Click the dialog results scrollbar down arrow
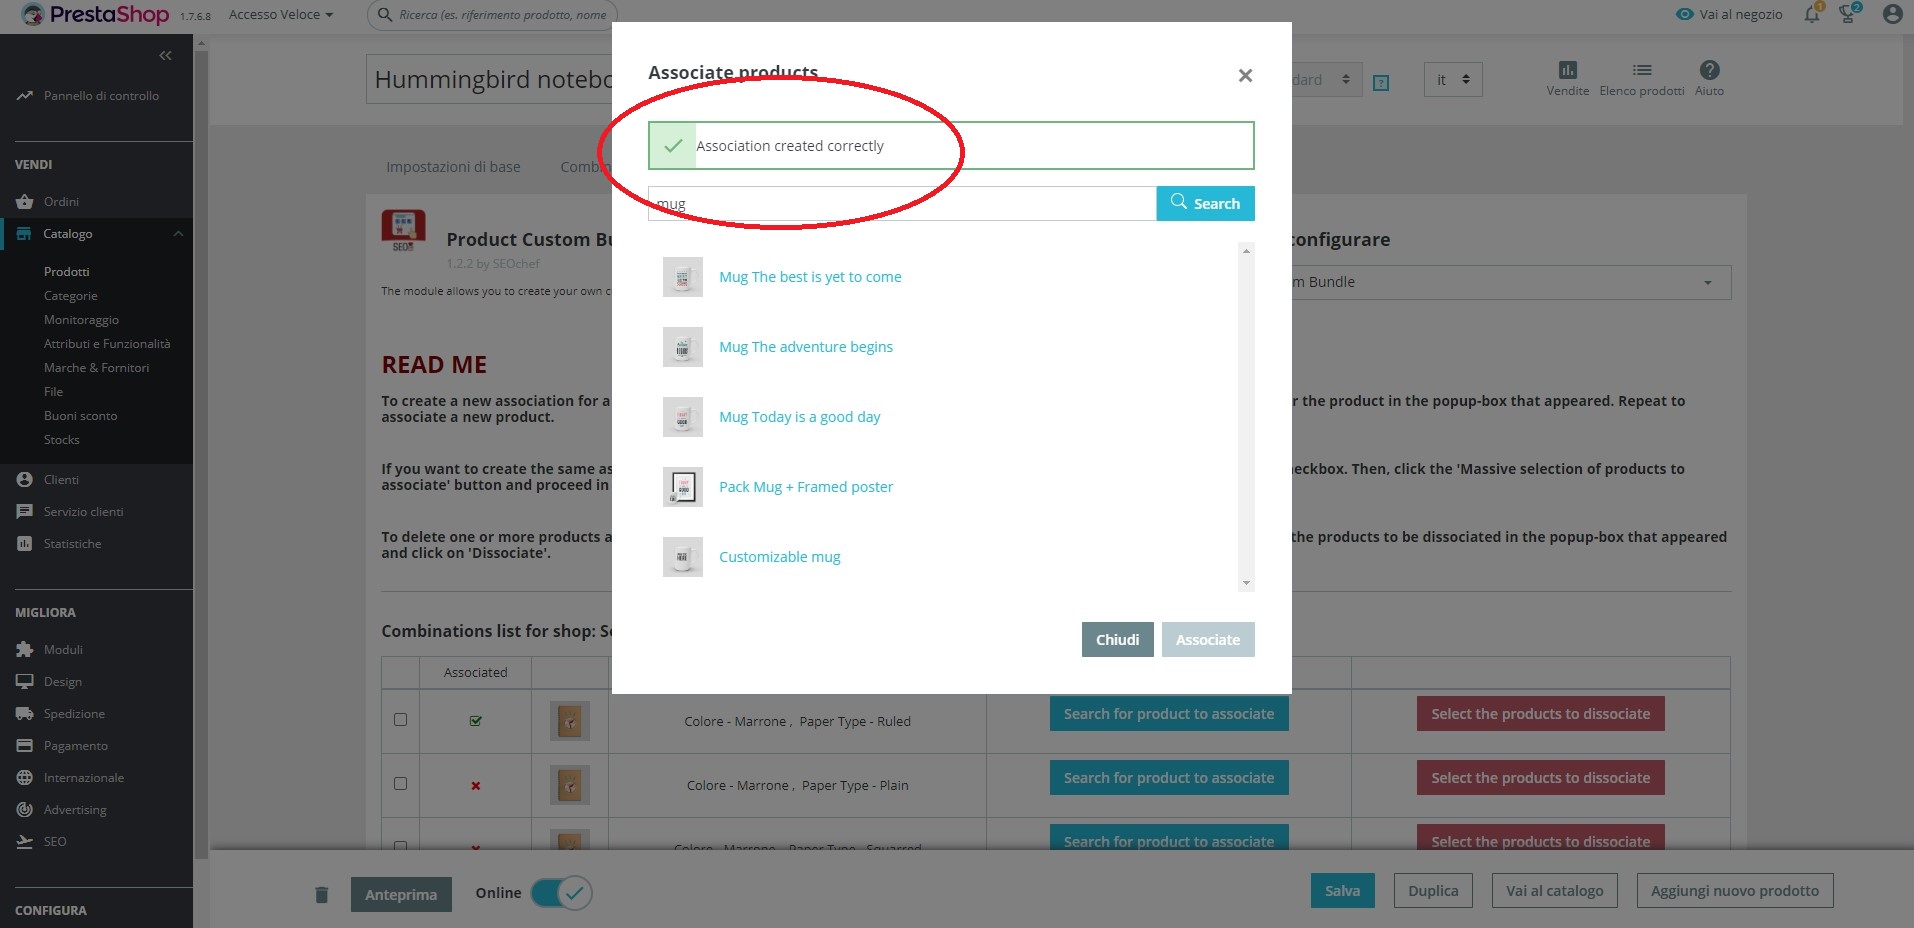Image resolution: width=1914 pixels, height=928 pixels. [1246, 583]
